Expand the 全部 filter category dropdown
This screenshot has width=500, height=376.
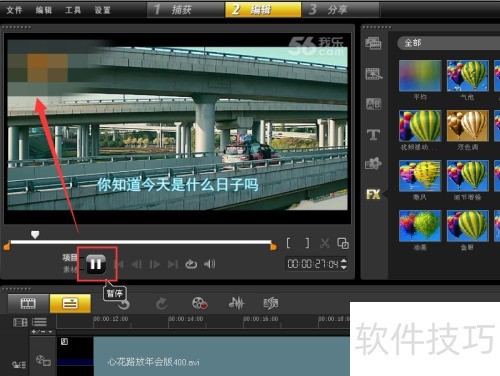[x=449, y=43]
